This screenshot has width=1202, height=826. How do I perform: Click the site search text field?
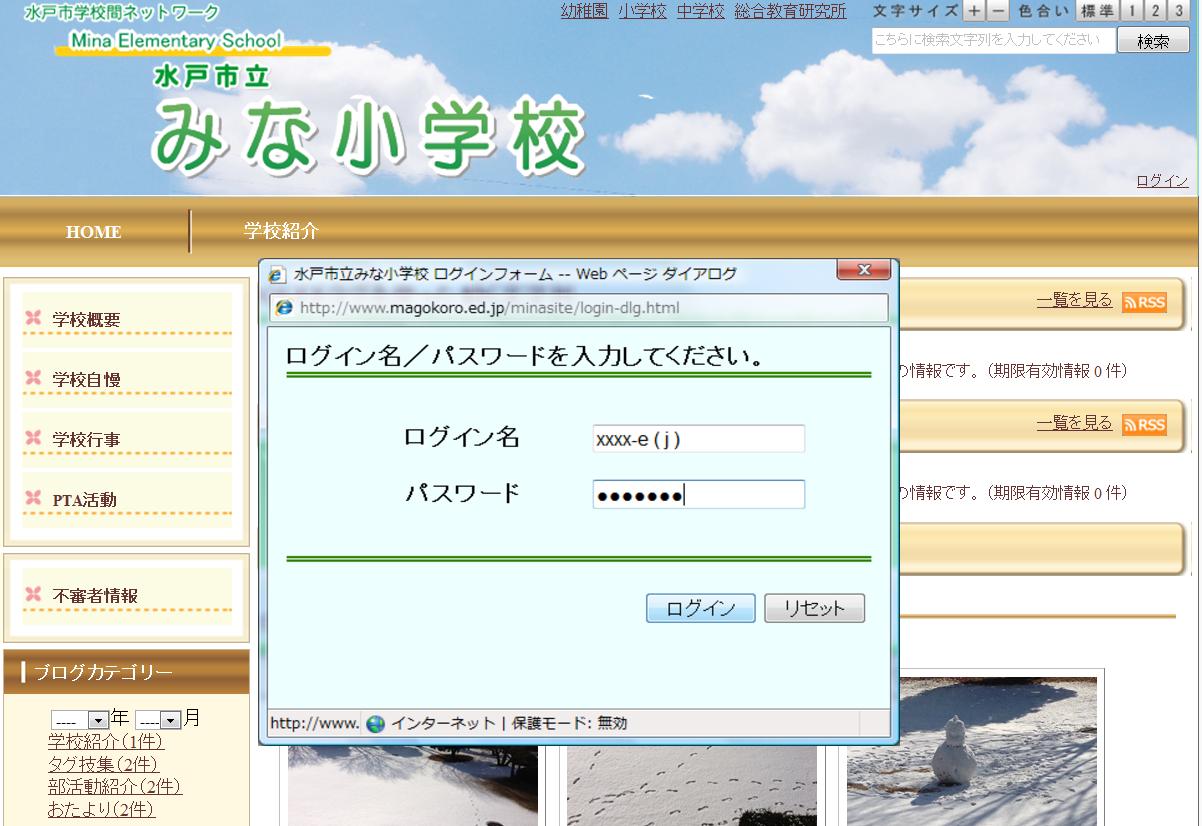click(x=993, y=41)
